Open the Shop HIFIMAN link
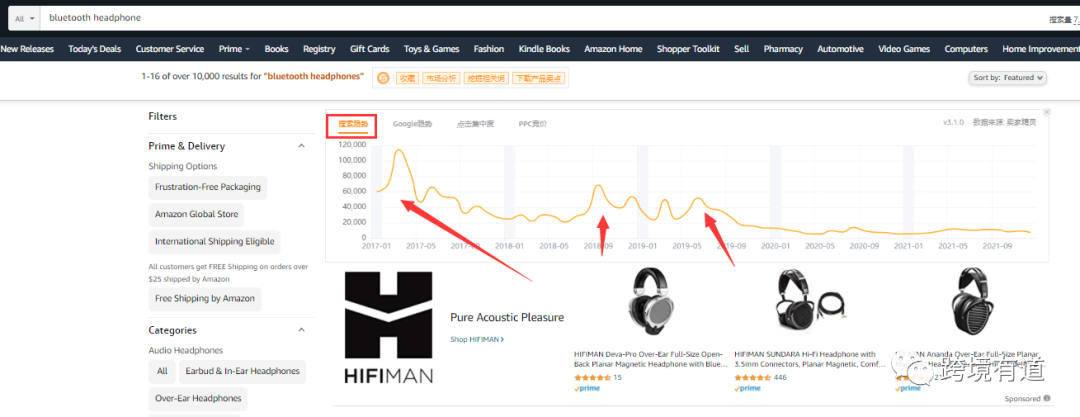This screenshot has height=417, width=1080. pos(477,339)
